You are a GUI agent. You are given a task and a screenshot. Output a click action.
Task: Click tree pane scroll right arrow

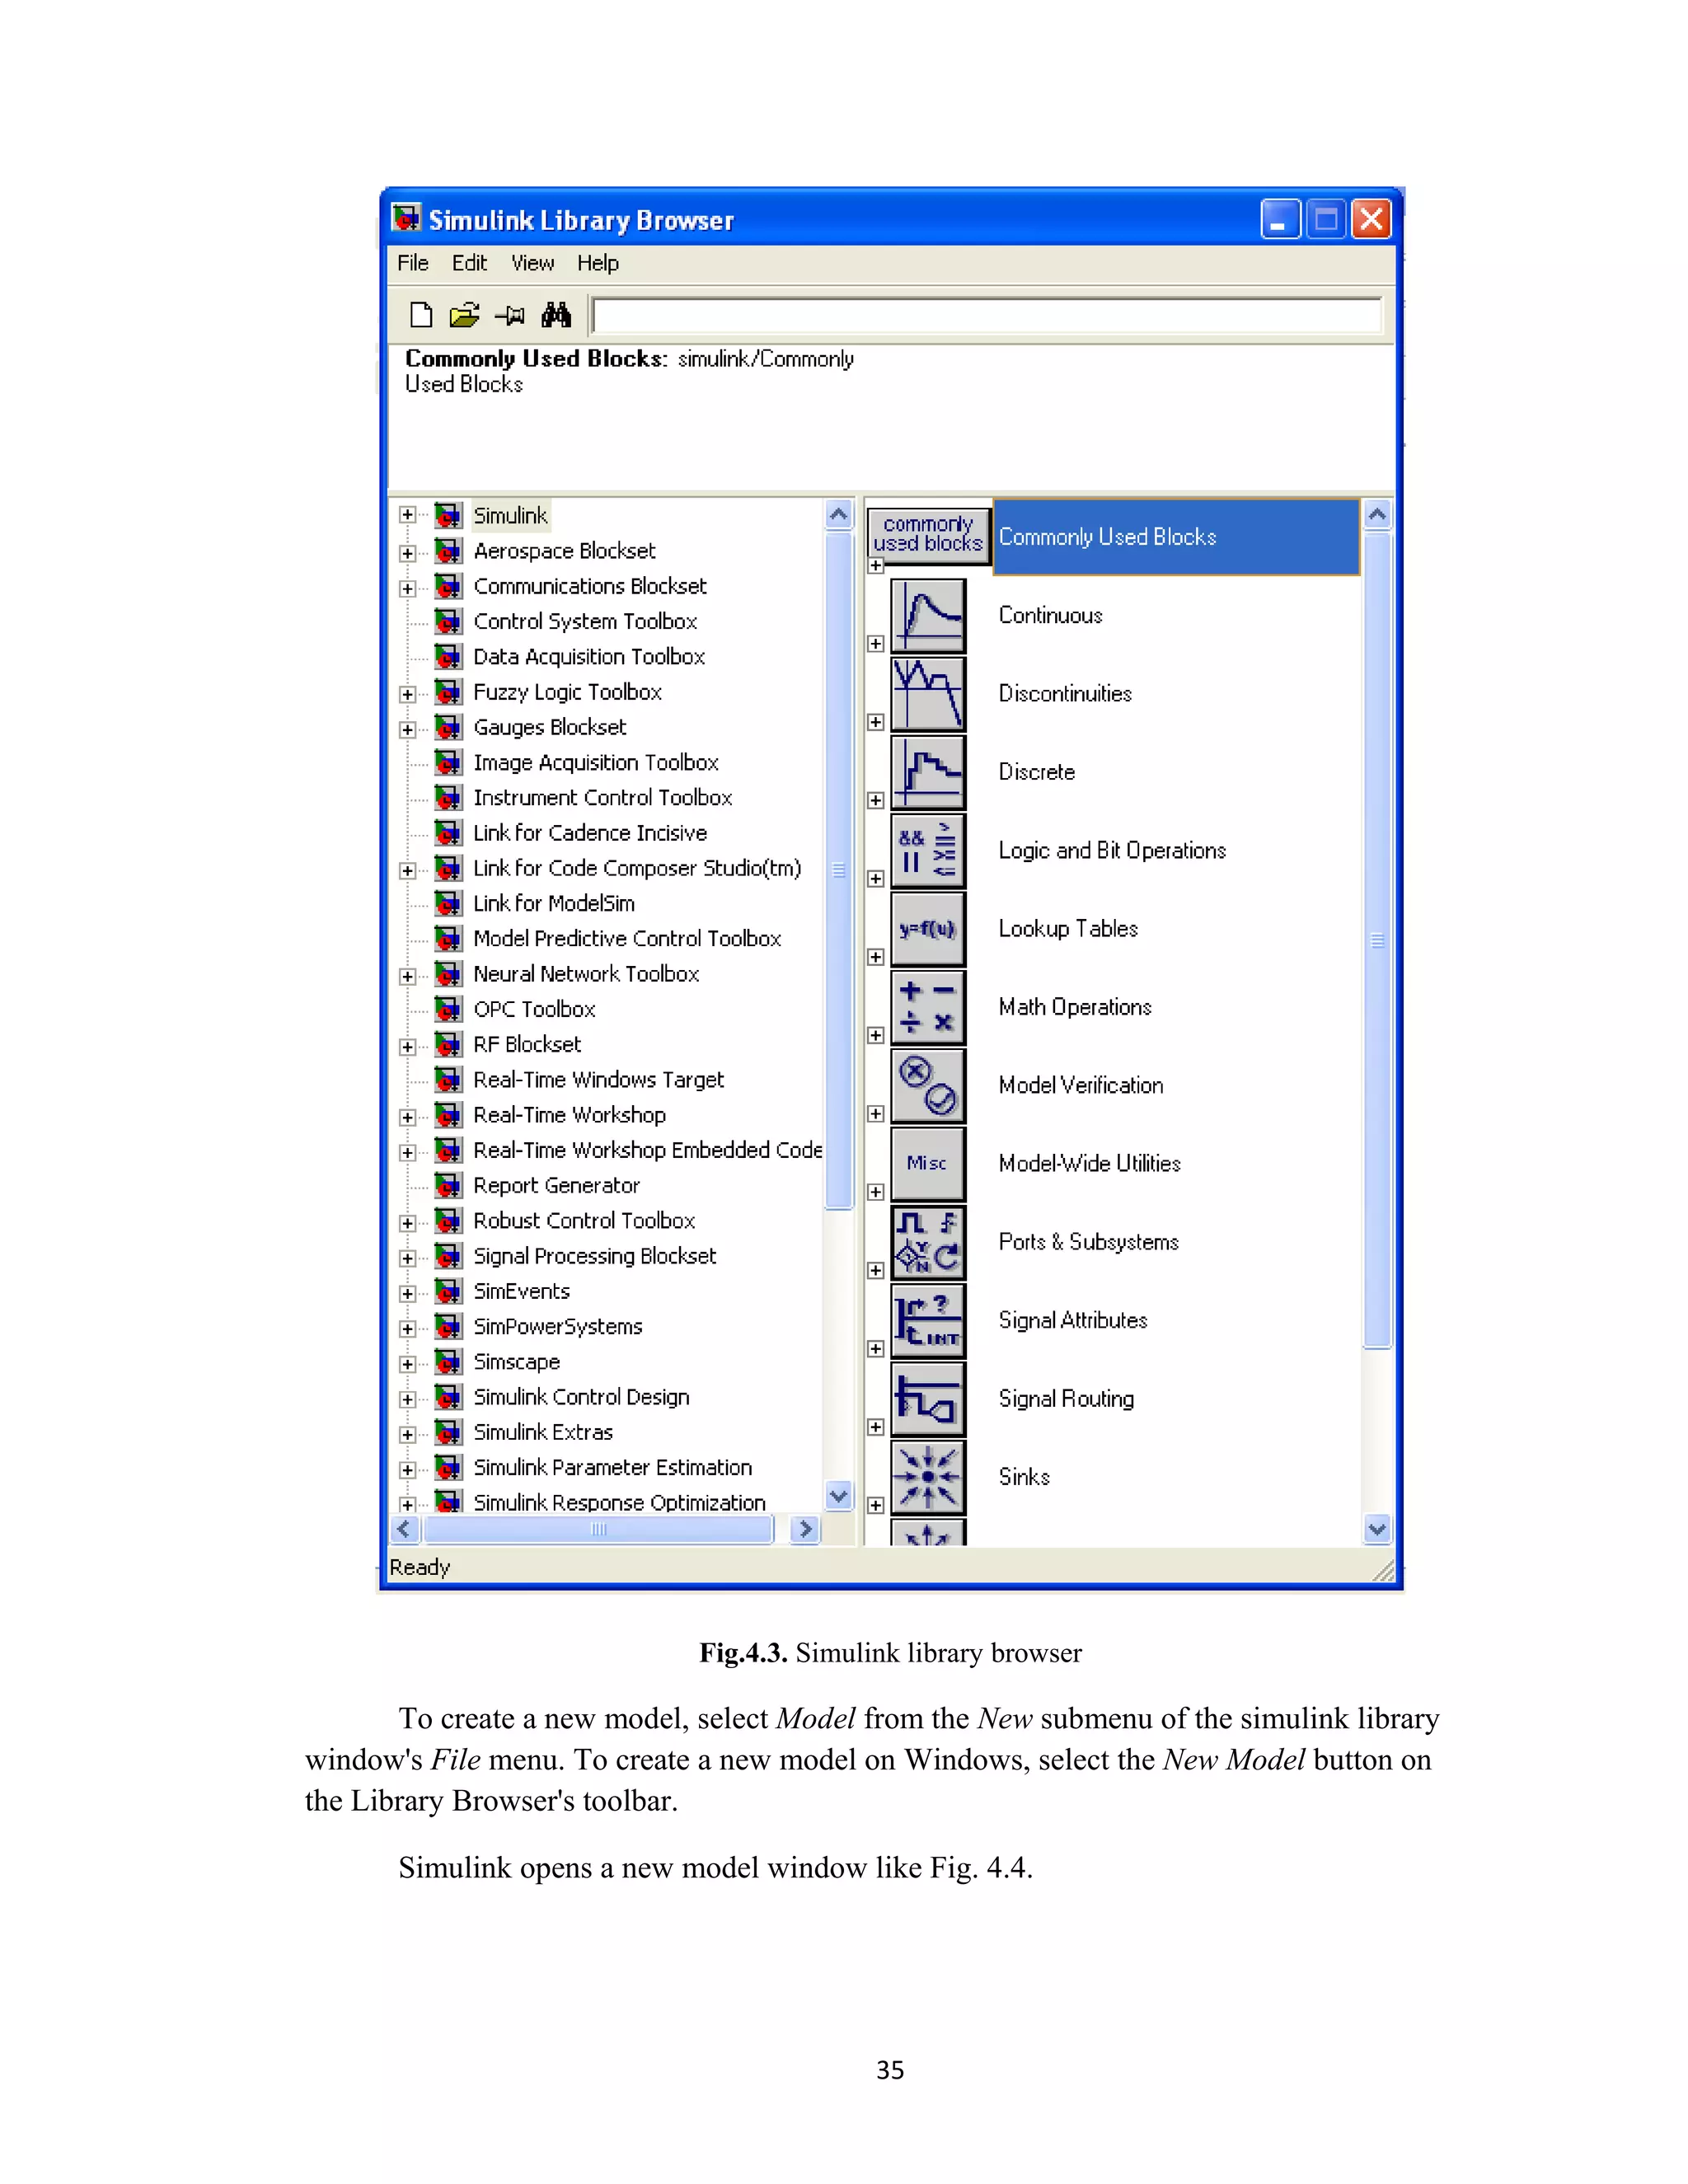805,1529
